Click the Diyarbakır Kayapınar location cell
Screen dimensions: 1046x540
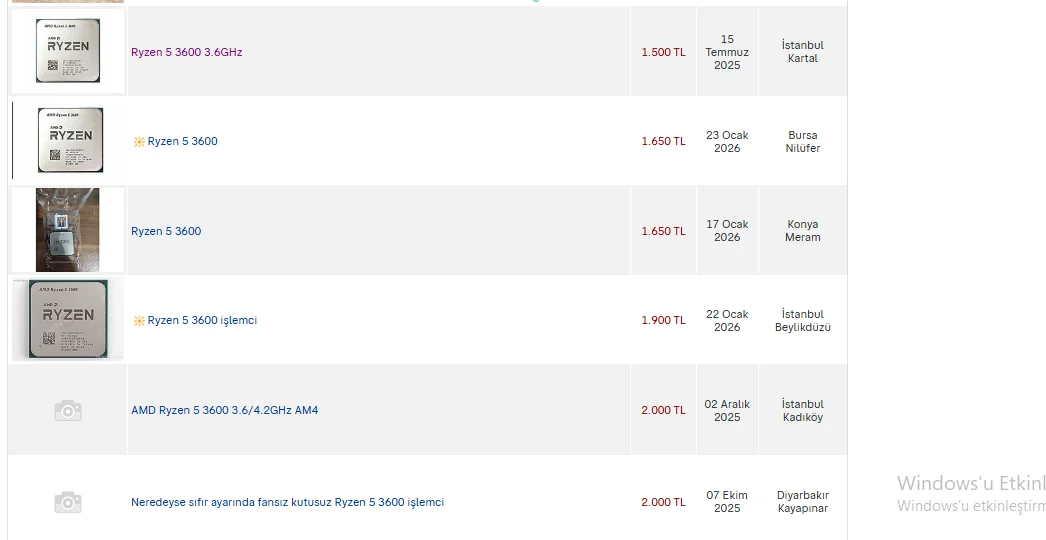[x=802, y=502]
